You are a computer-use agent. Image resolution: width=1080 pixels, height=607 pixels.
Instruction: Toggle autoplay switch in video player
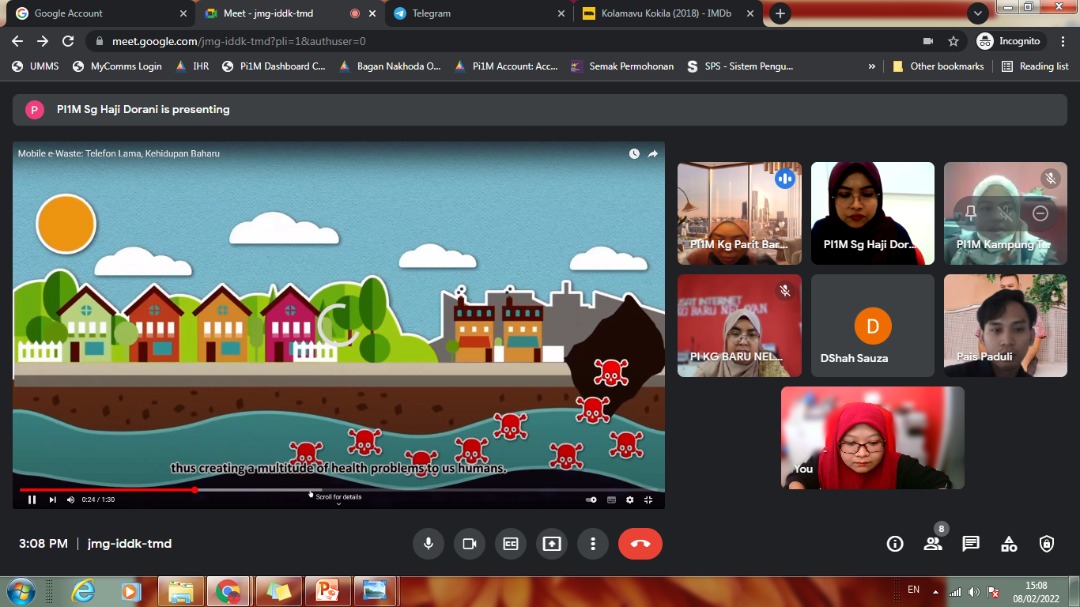point(591,500)
